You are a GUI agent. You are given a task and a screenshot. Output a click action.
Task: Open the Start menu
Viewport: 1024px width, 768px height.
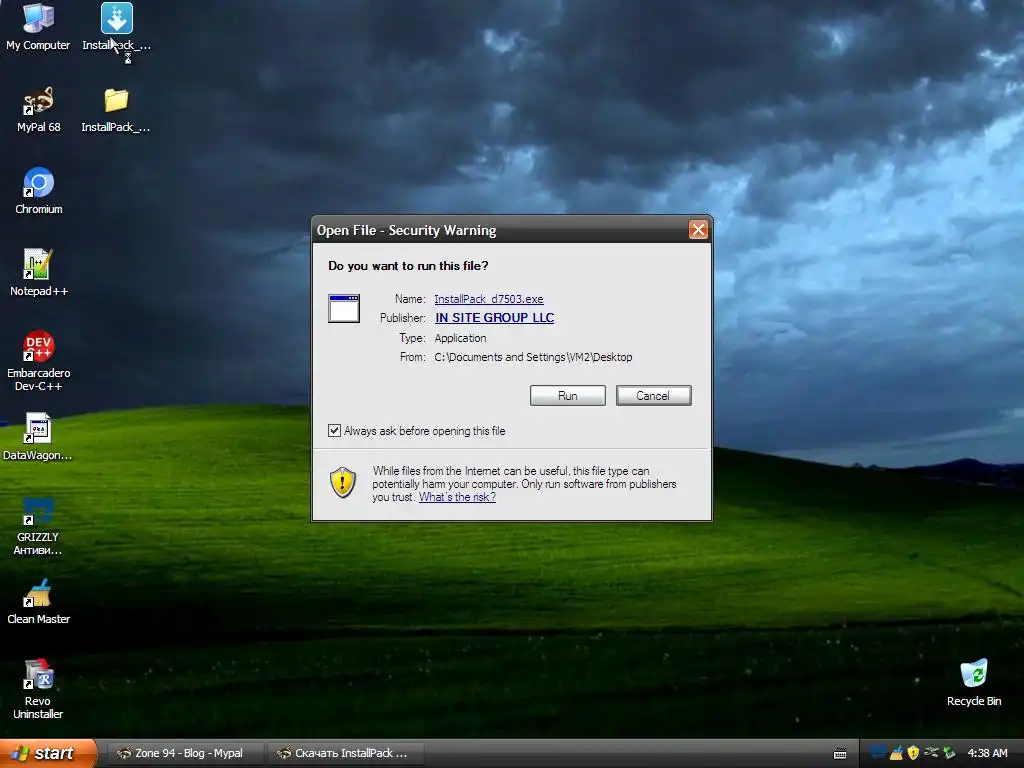[x=47, y=753]
